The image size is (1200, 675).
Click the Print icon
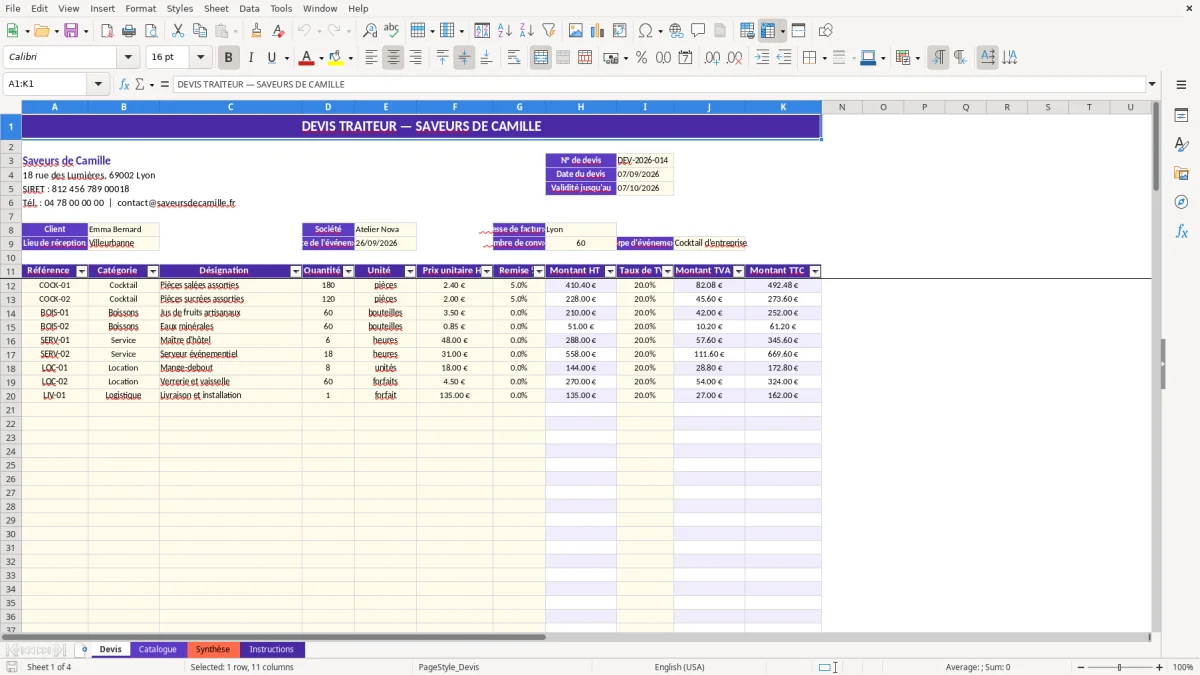click(x=130, y=30)
